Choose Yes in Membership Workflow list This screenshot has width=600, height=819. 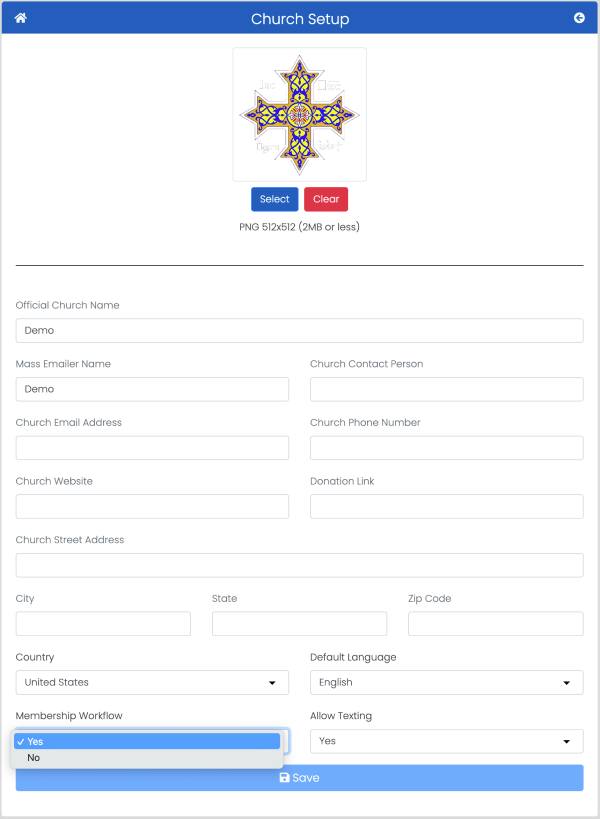pyautogui.click(x=147, y=741)
